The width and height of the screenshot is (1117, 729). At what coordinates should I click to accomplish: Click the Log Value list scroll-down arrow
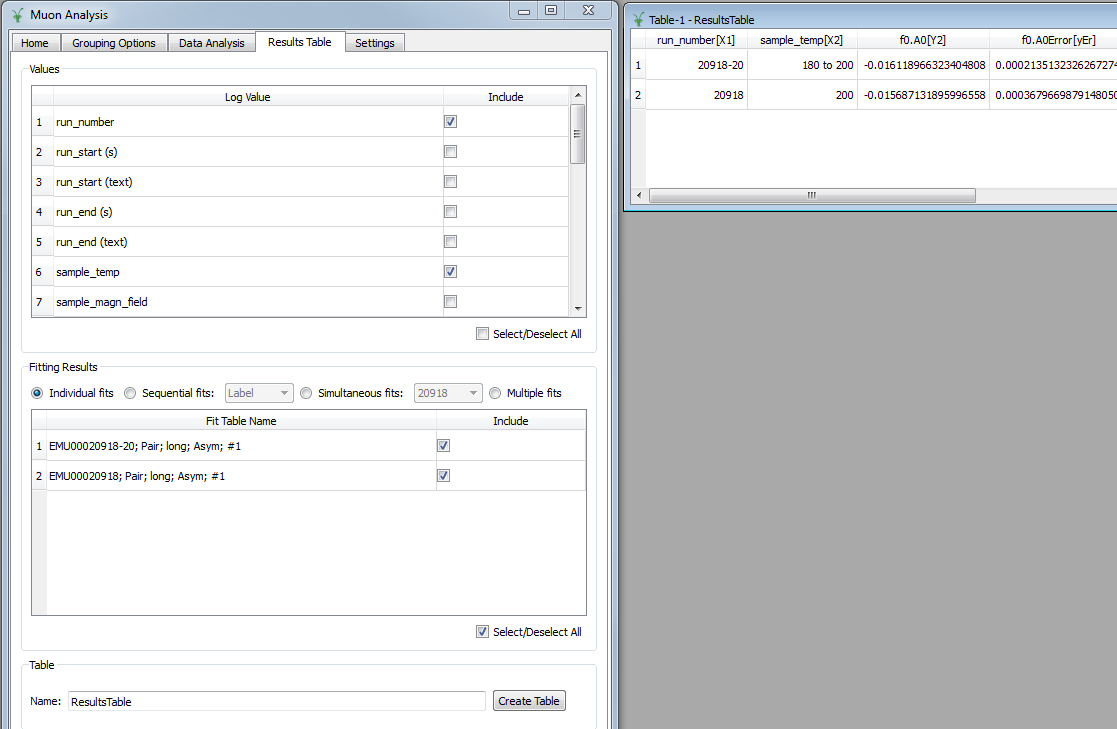click(x=577, y=309)
